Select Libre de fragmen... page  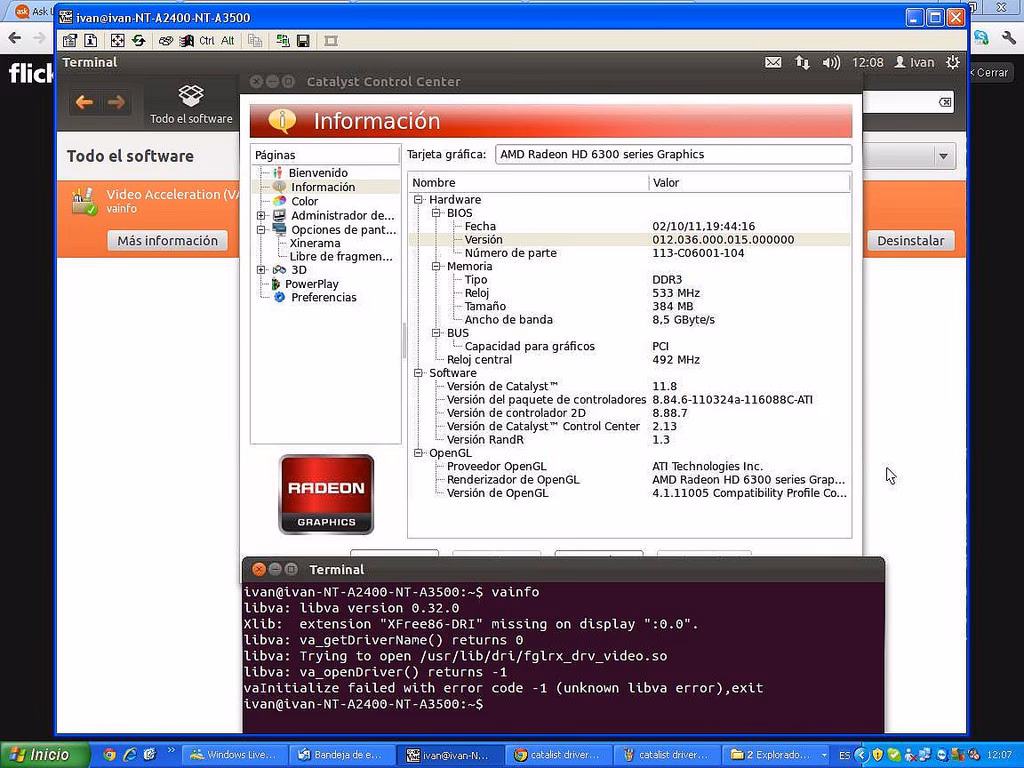point(341,257)
